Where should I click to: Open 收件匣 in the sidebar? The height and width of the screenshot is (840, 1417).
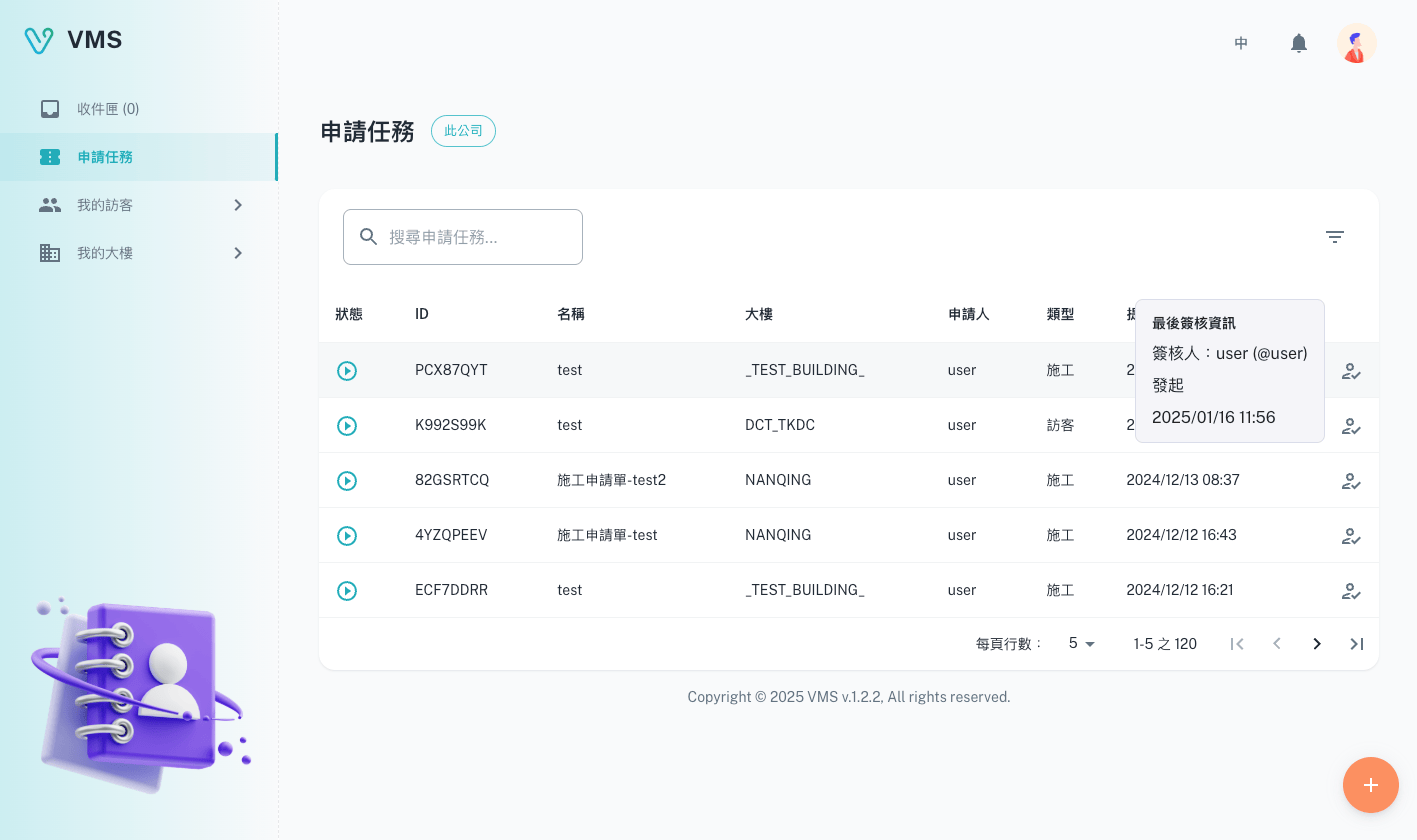(x=108, y=109)
